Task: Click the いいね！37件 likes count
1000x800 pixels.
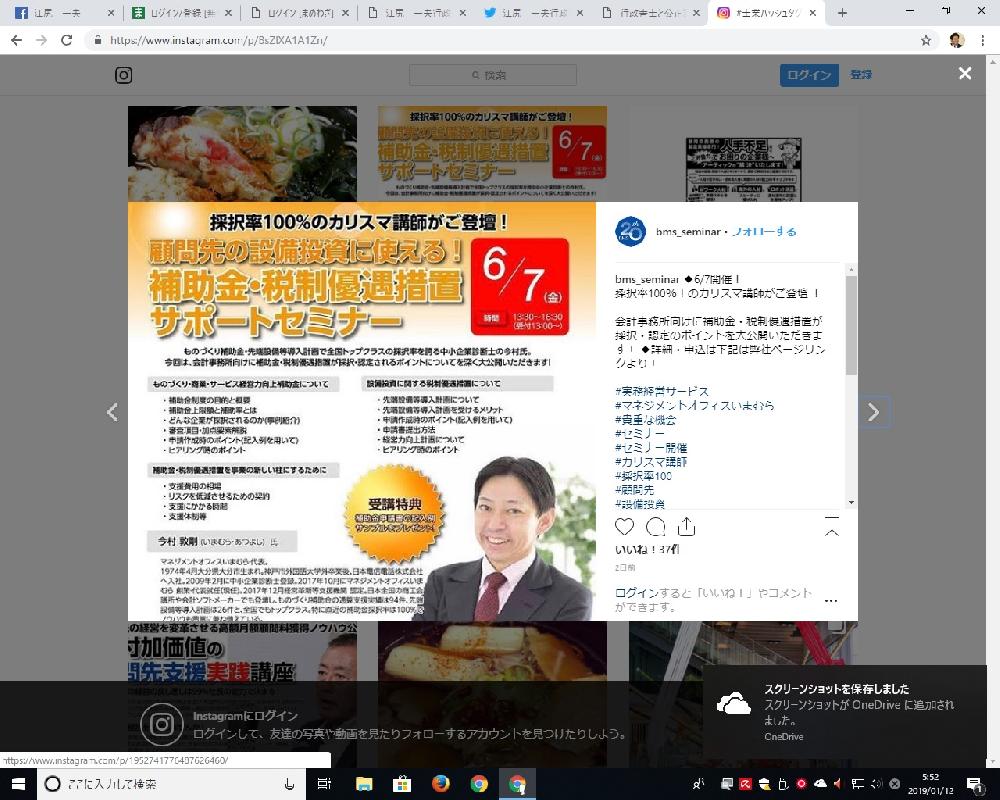Action: pyautogui.click(x=647, y=549)
